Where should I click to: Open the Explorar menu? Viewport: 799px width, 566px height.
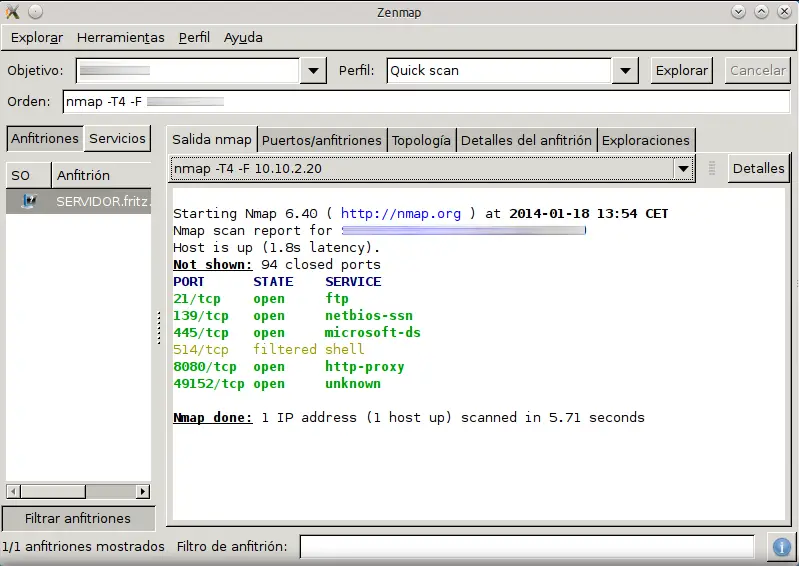point(37,38)
